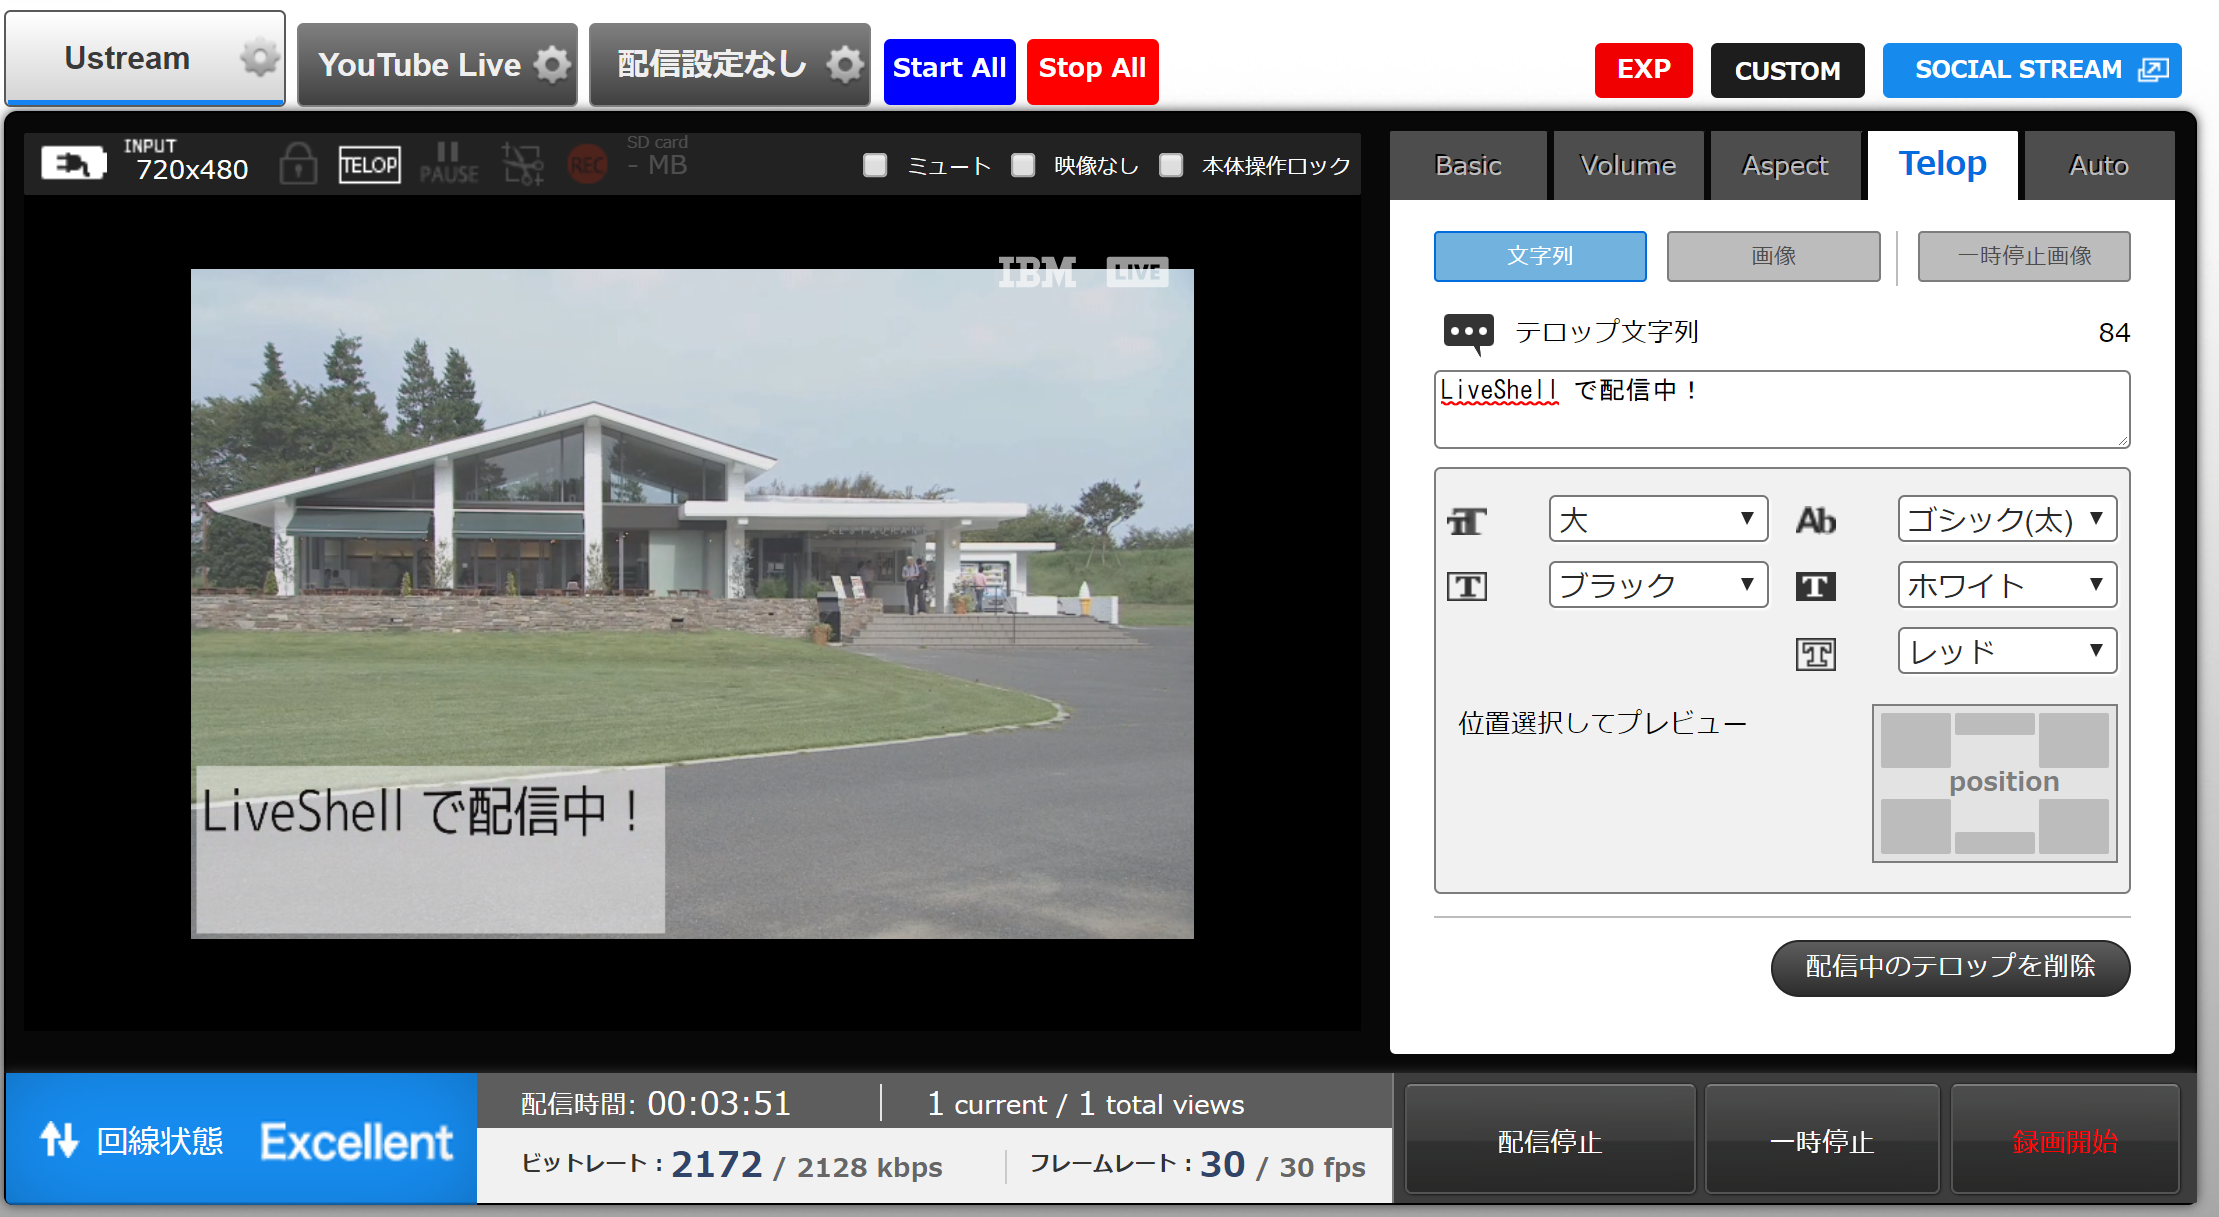Click the lock icon in toolbar
The height and width of the screenshot is (1217, 2219).
298,163
